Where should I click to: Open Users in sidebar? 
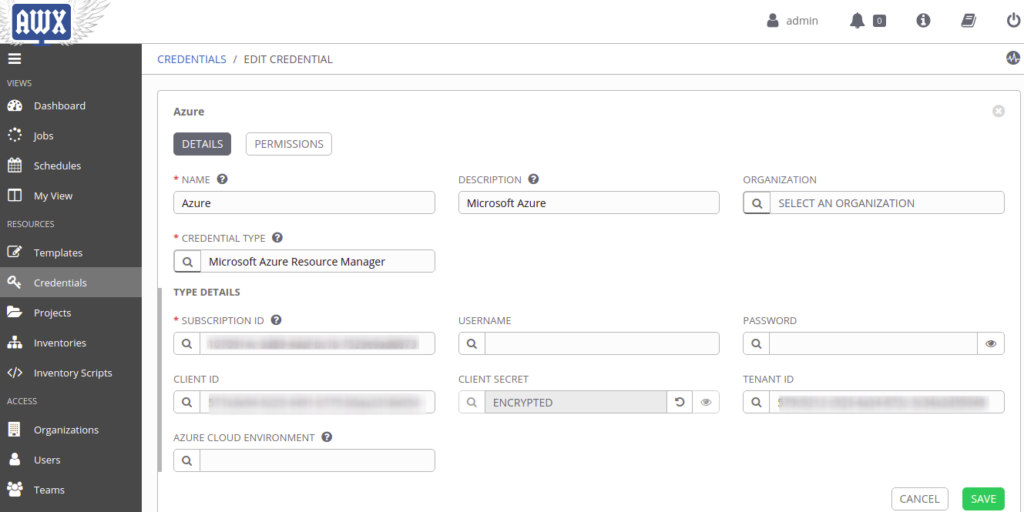(71, 460)
